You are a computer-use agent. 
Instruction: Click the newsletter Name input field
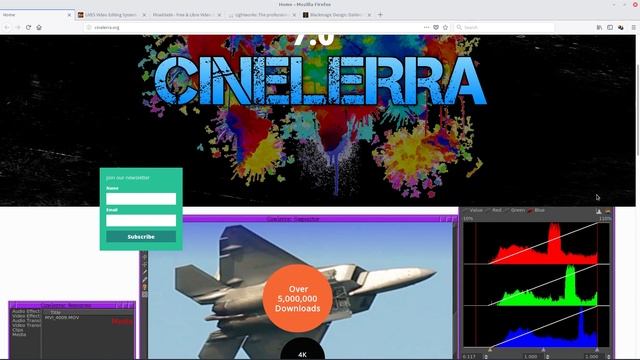tap(141, 199)
